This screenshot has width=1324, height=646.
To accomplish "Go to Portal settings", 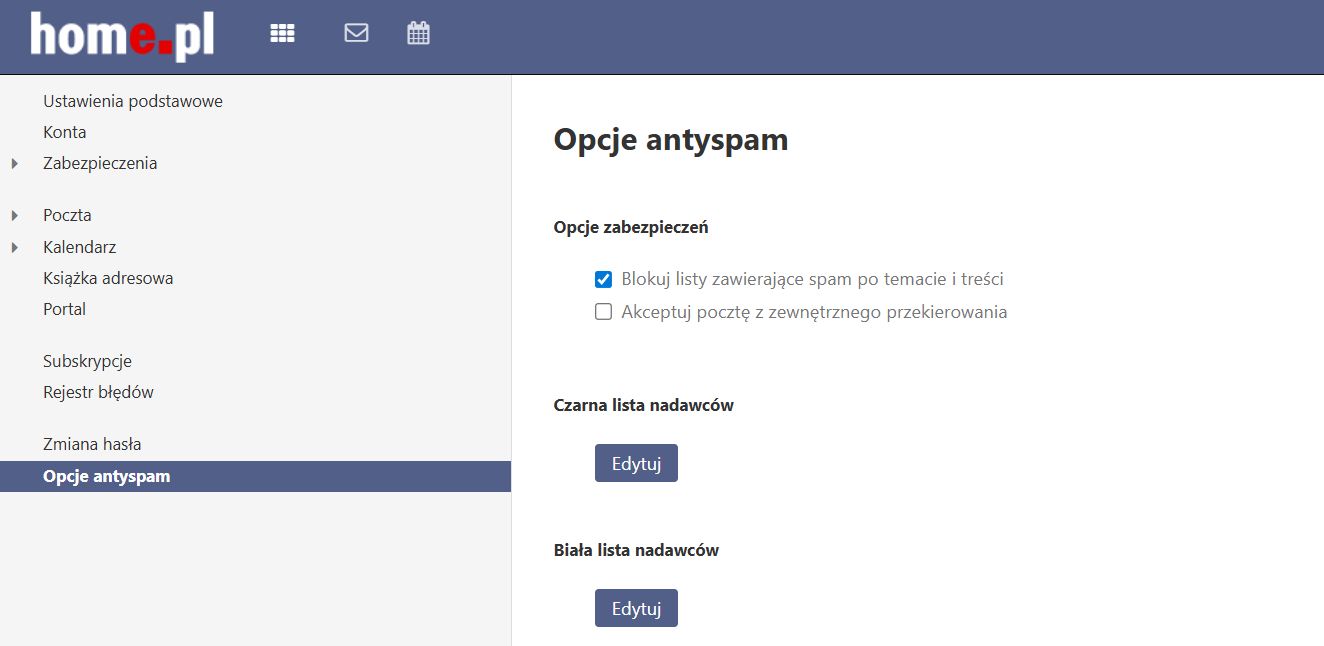I will pos(64,309).
